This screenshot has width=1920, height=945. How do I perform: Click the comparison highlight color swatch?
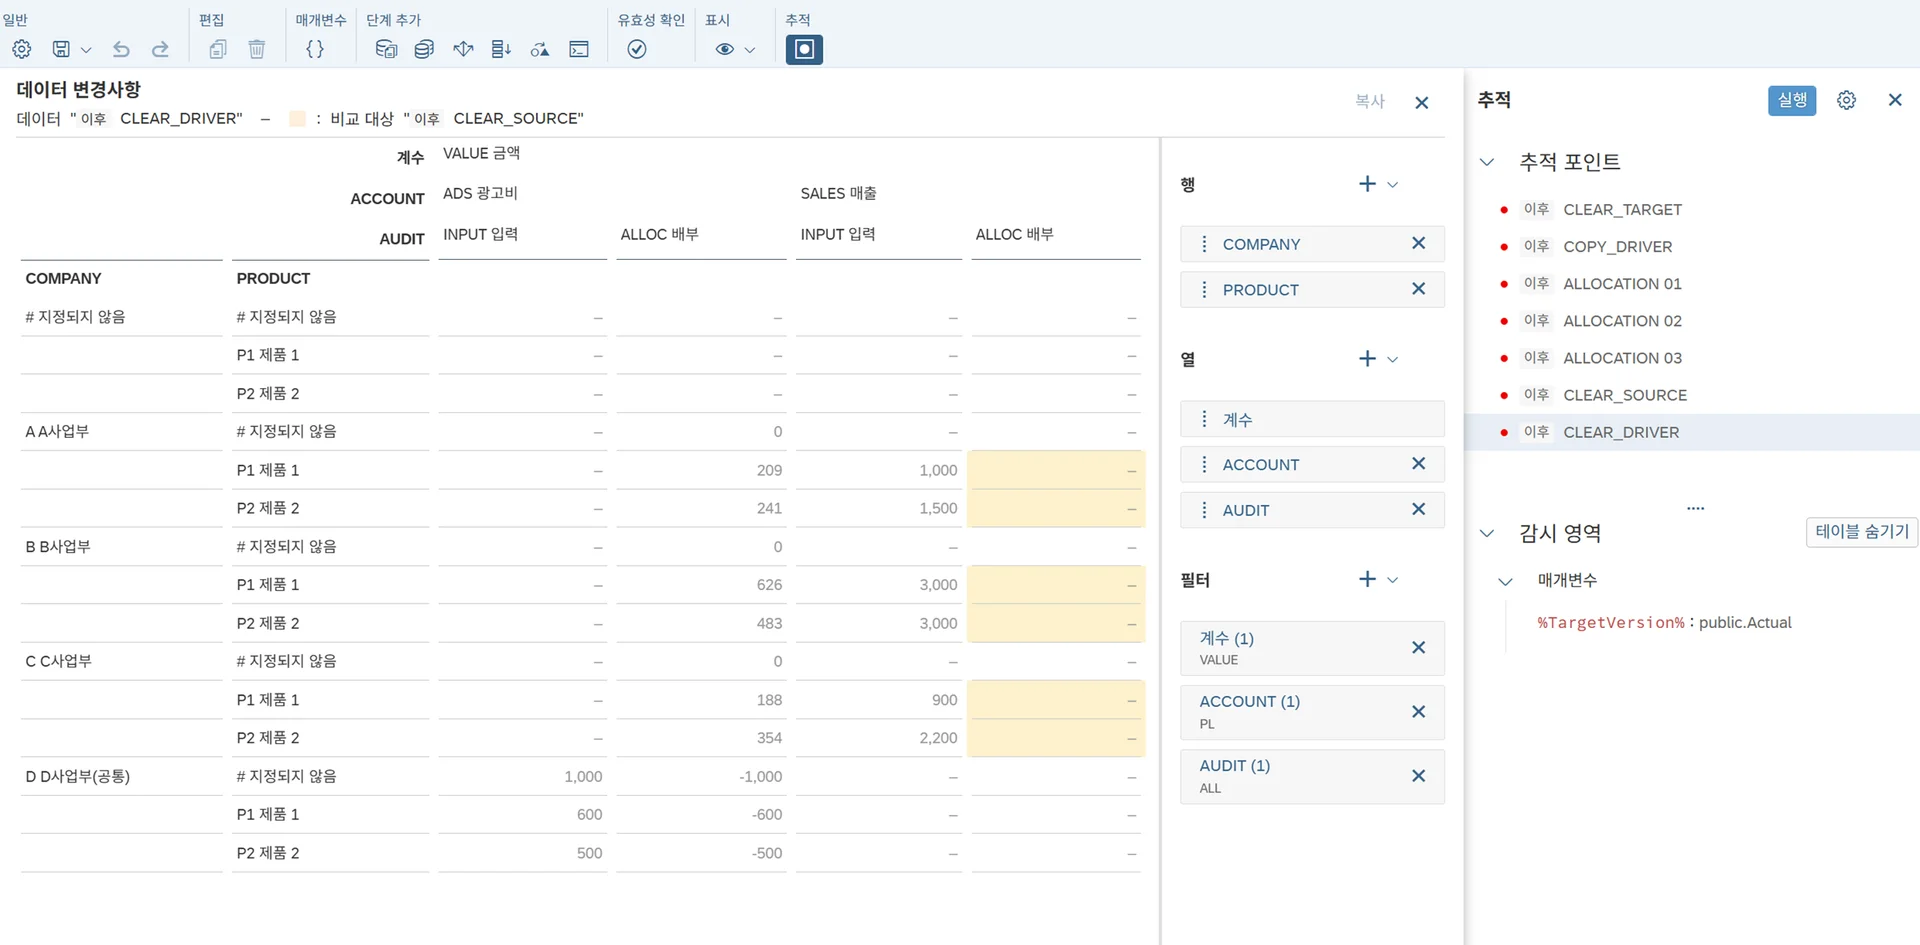(297, 119)
